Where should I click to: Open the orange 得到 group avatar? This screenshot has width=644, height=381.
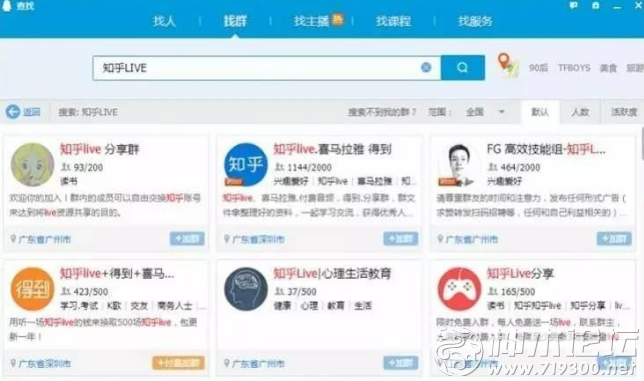coord(32,289)
